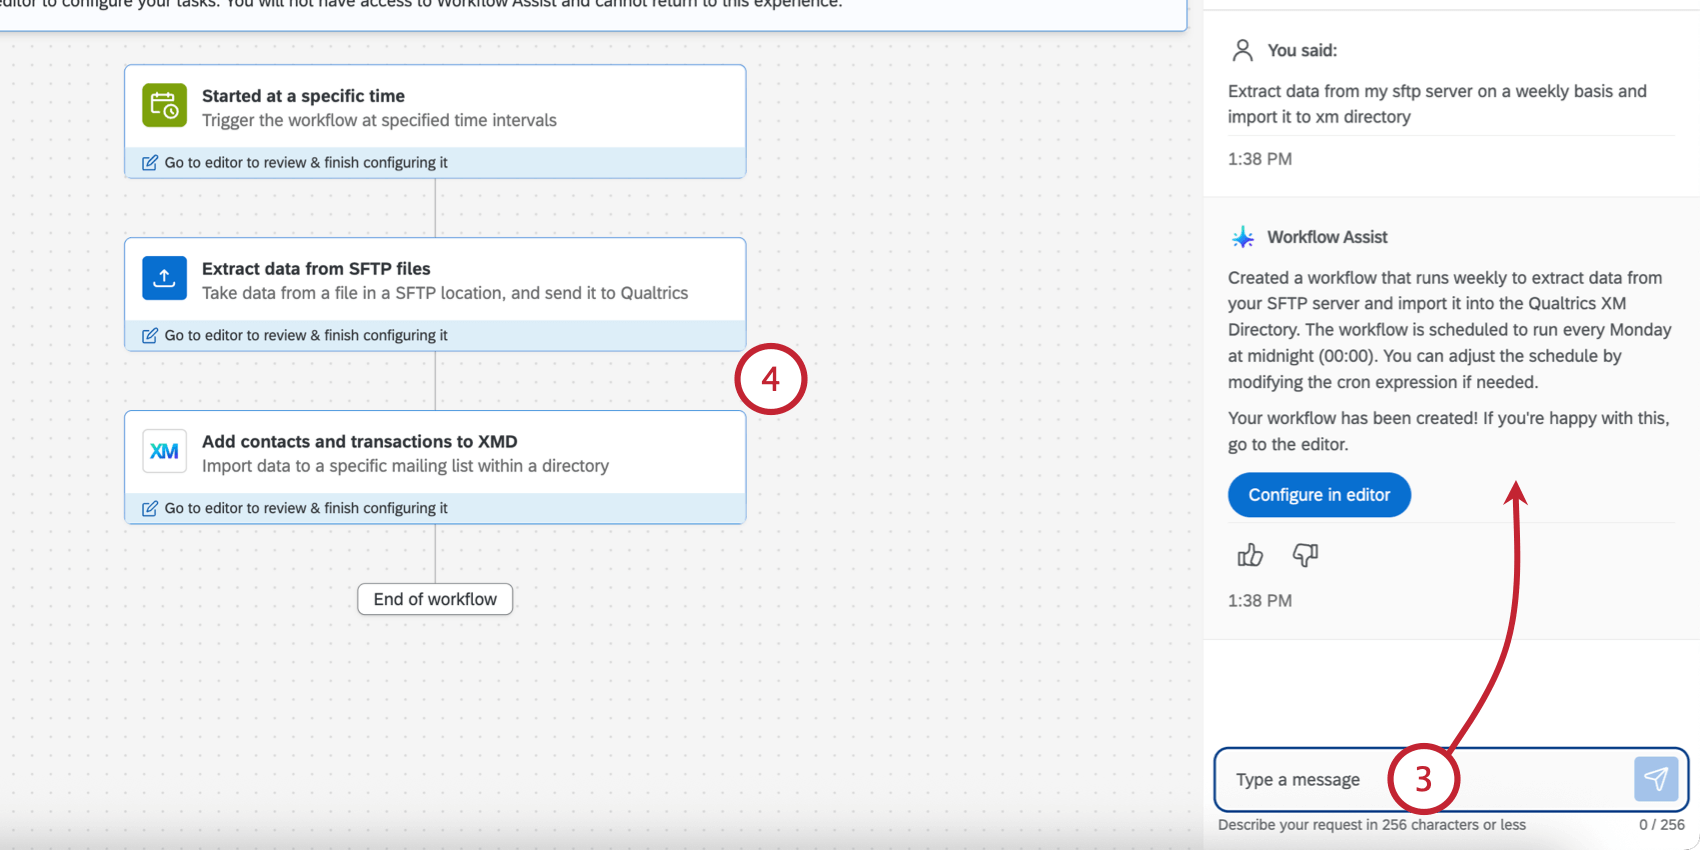Click the user avatar icon beside You said
The width and height of the screenshot is (1700, 850).
1243,50
